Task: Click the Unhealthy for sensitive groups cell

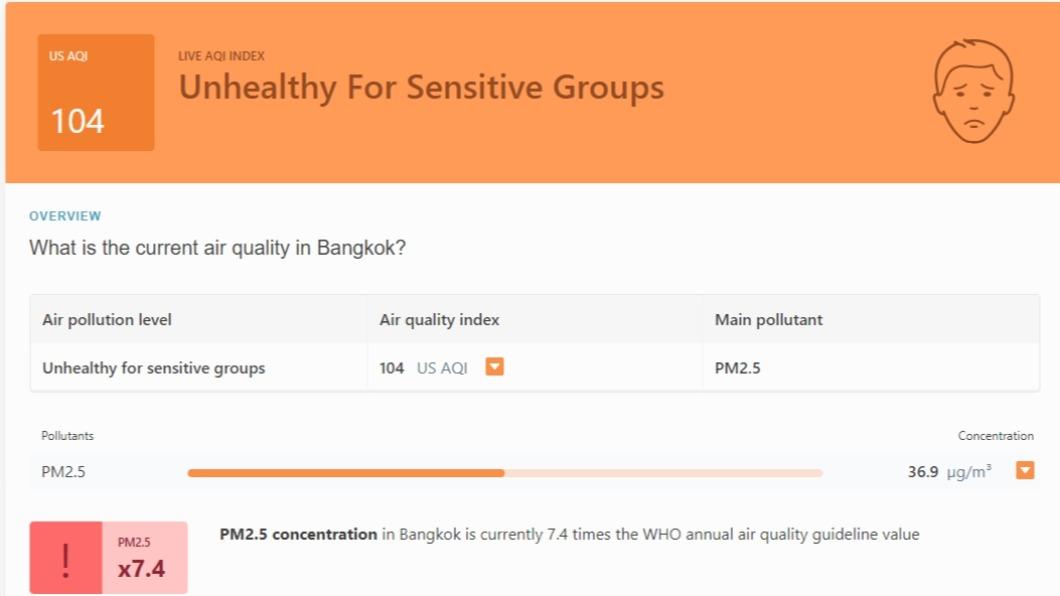Action: tap(153, 368)
